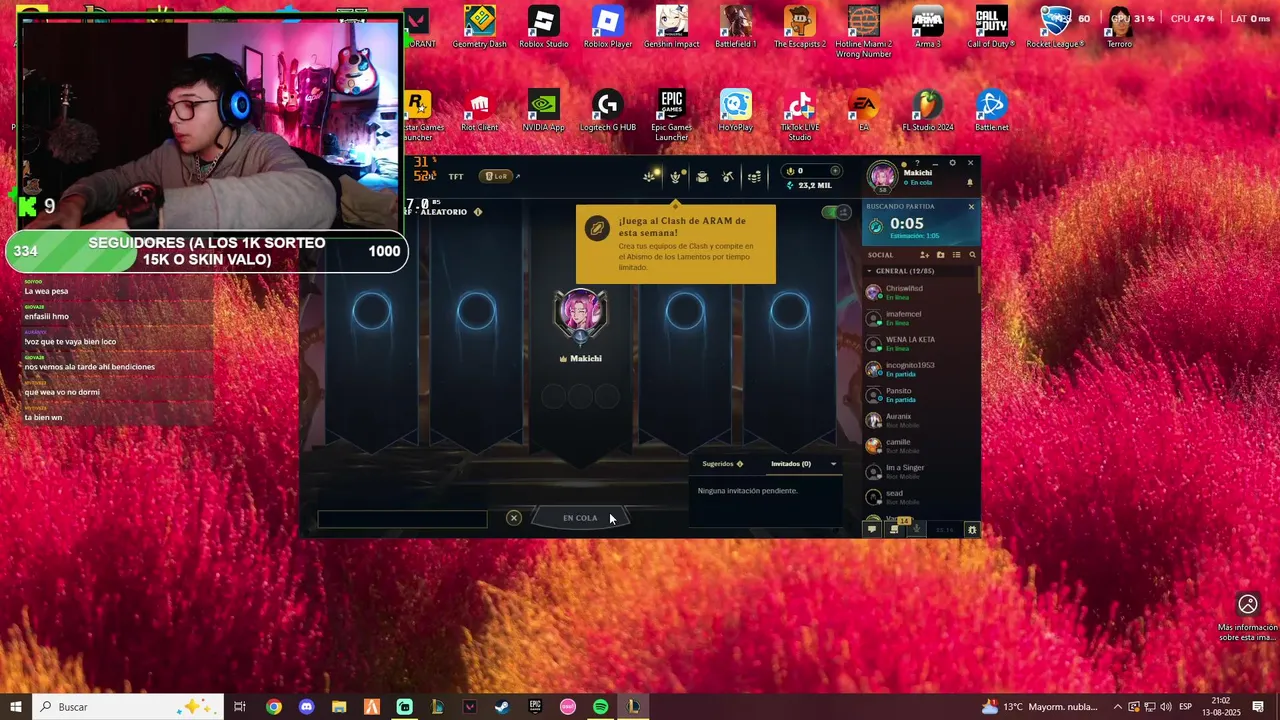Show hidden system tray icons
The height and width of the screenshot is (720, 1280).
pos(1118,707)
